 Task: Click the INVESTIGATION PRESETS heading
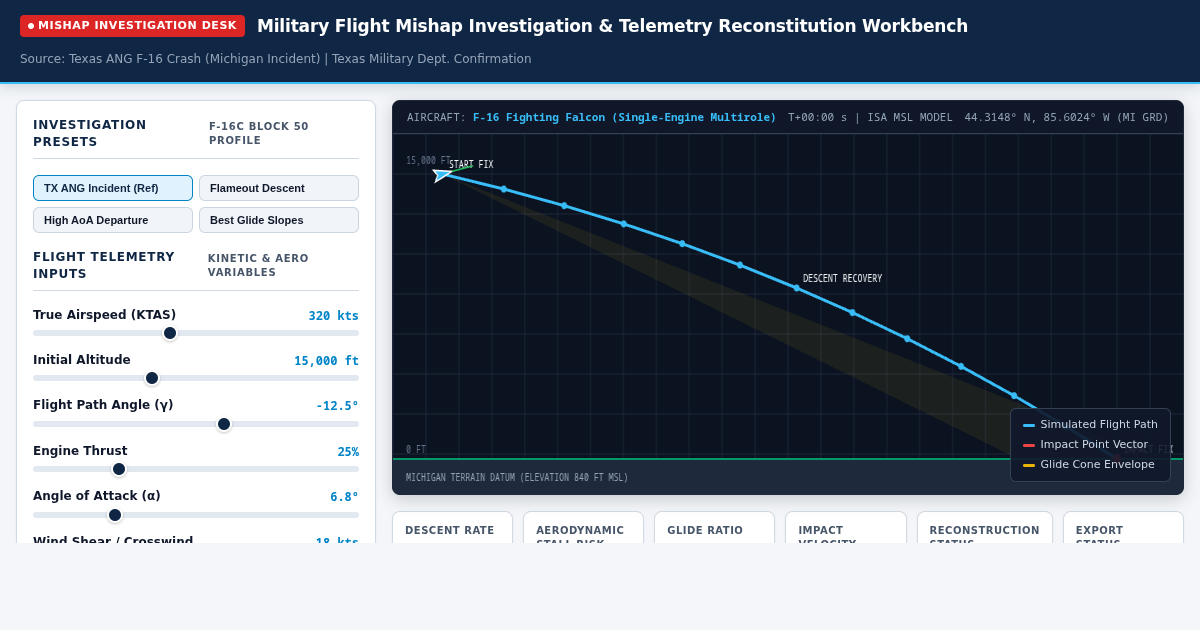click(x=90, y=134)
